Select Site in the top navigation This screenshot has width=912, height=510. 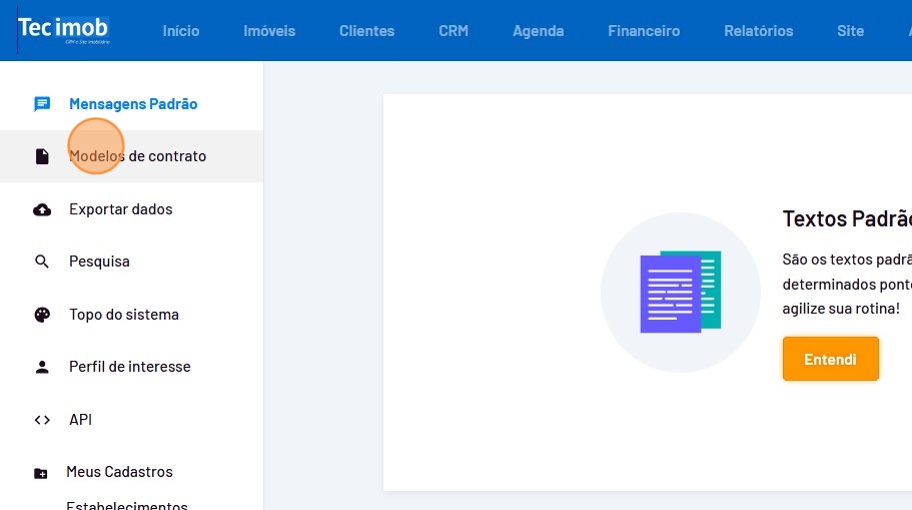click(850, 31)
